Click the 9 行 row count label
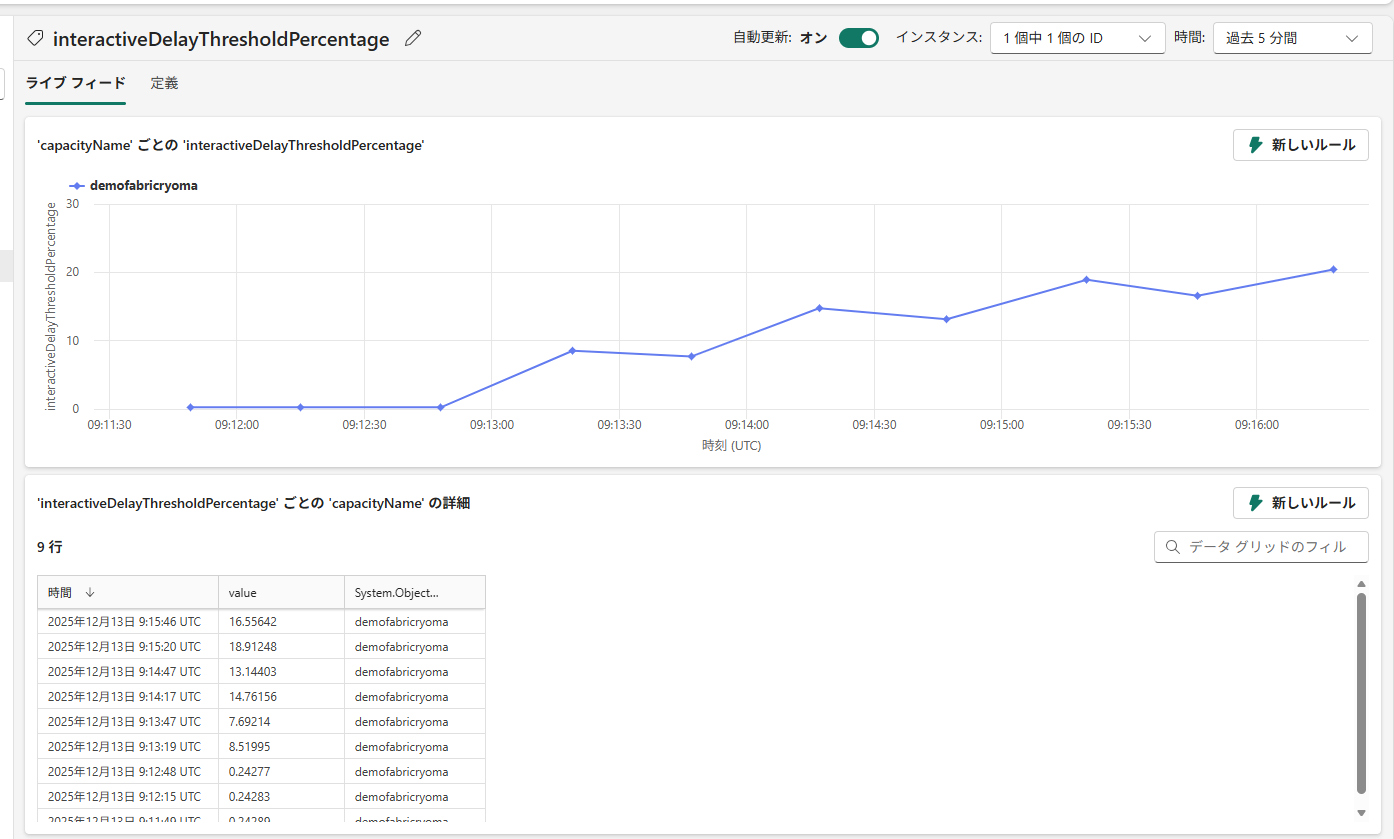 [x=50, y=547]
